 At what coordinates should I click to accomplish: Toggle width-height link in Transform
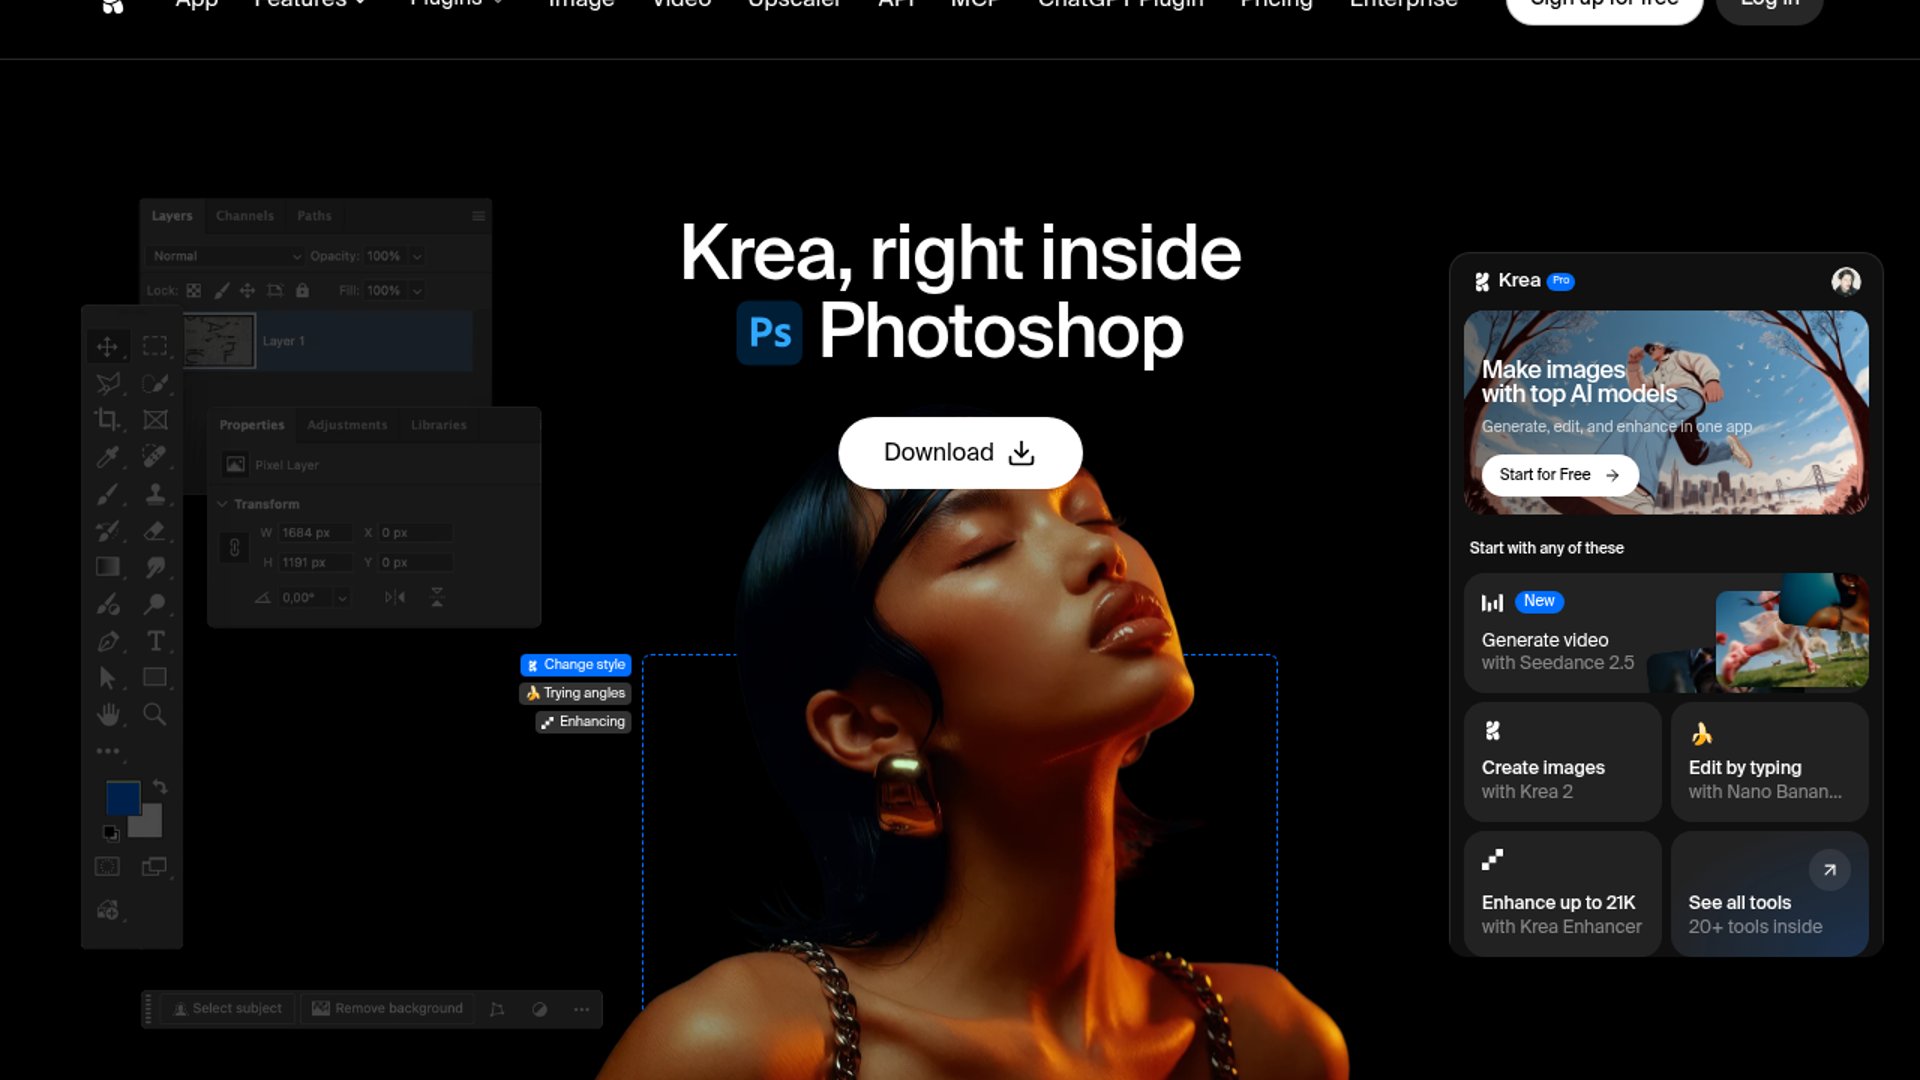[234, 547]
